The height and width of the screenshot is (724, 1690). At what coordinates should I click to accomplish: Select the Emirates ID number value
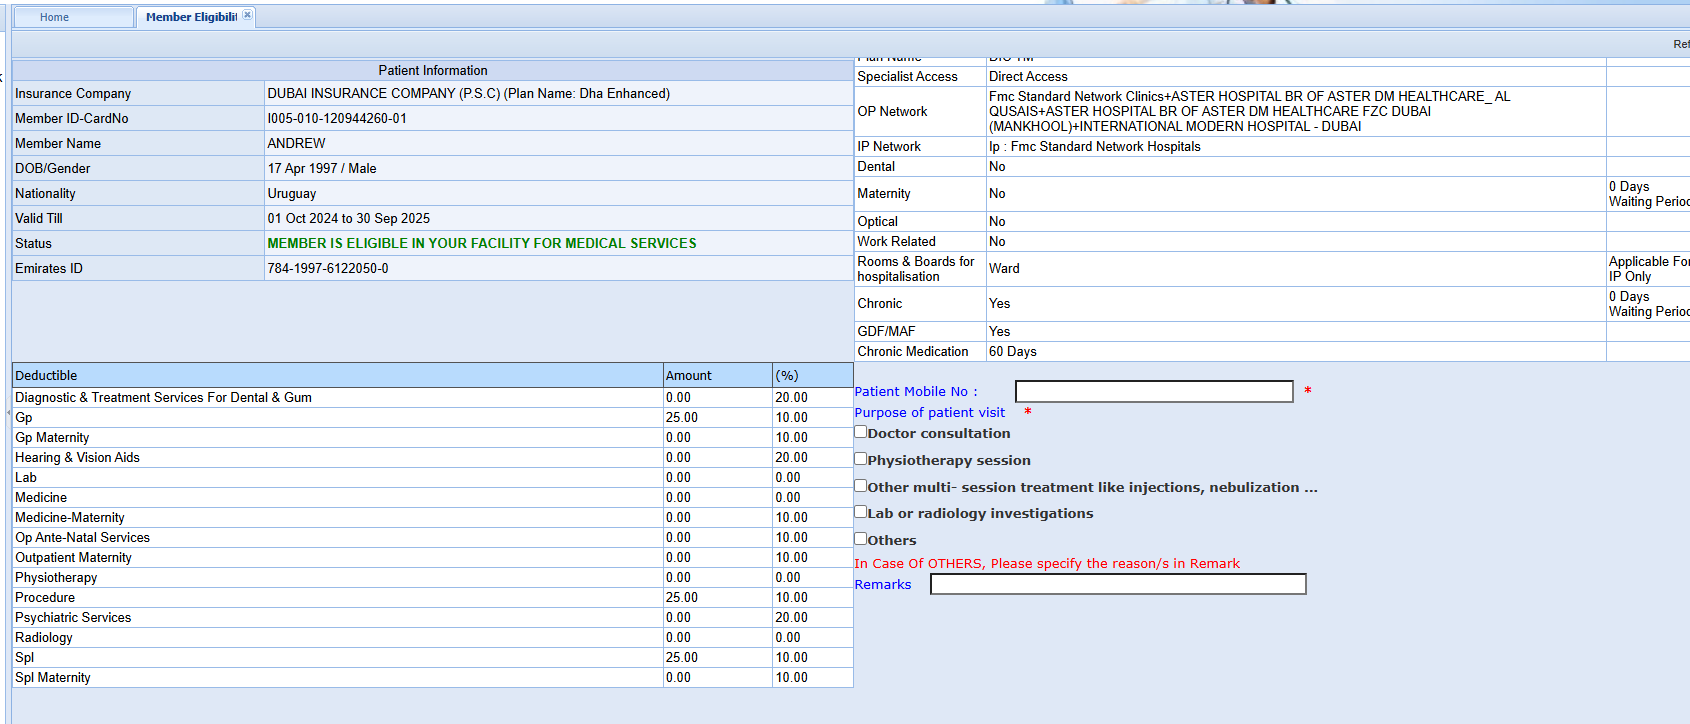coord(328,268)
